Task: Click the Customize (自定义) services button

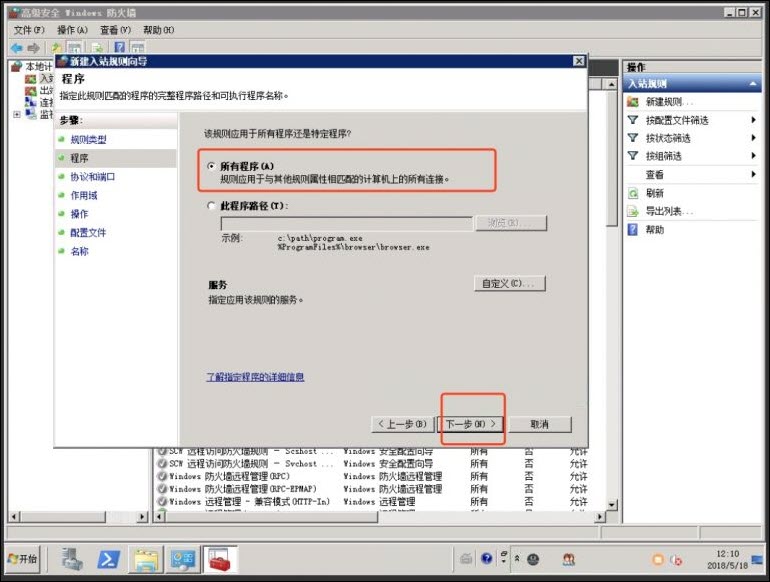Action: 509,283
